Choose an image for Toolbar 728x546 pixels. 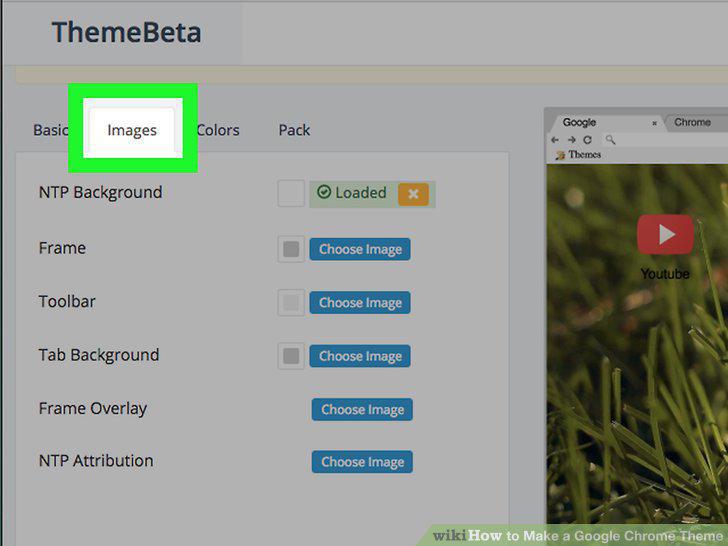coord(360,303)
